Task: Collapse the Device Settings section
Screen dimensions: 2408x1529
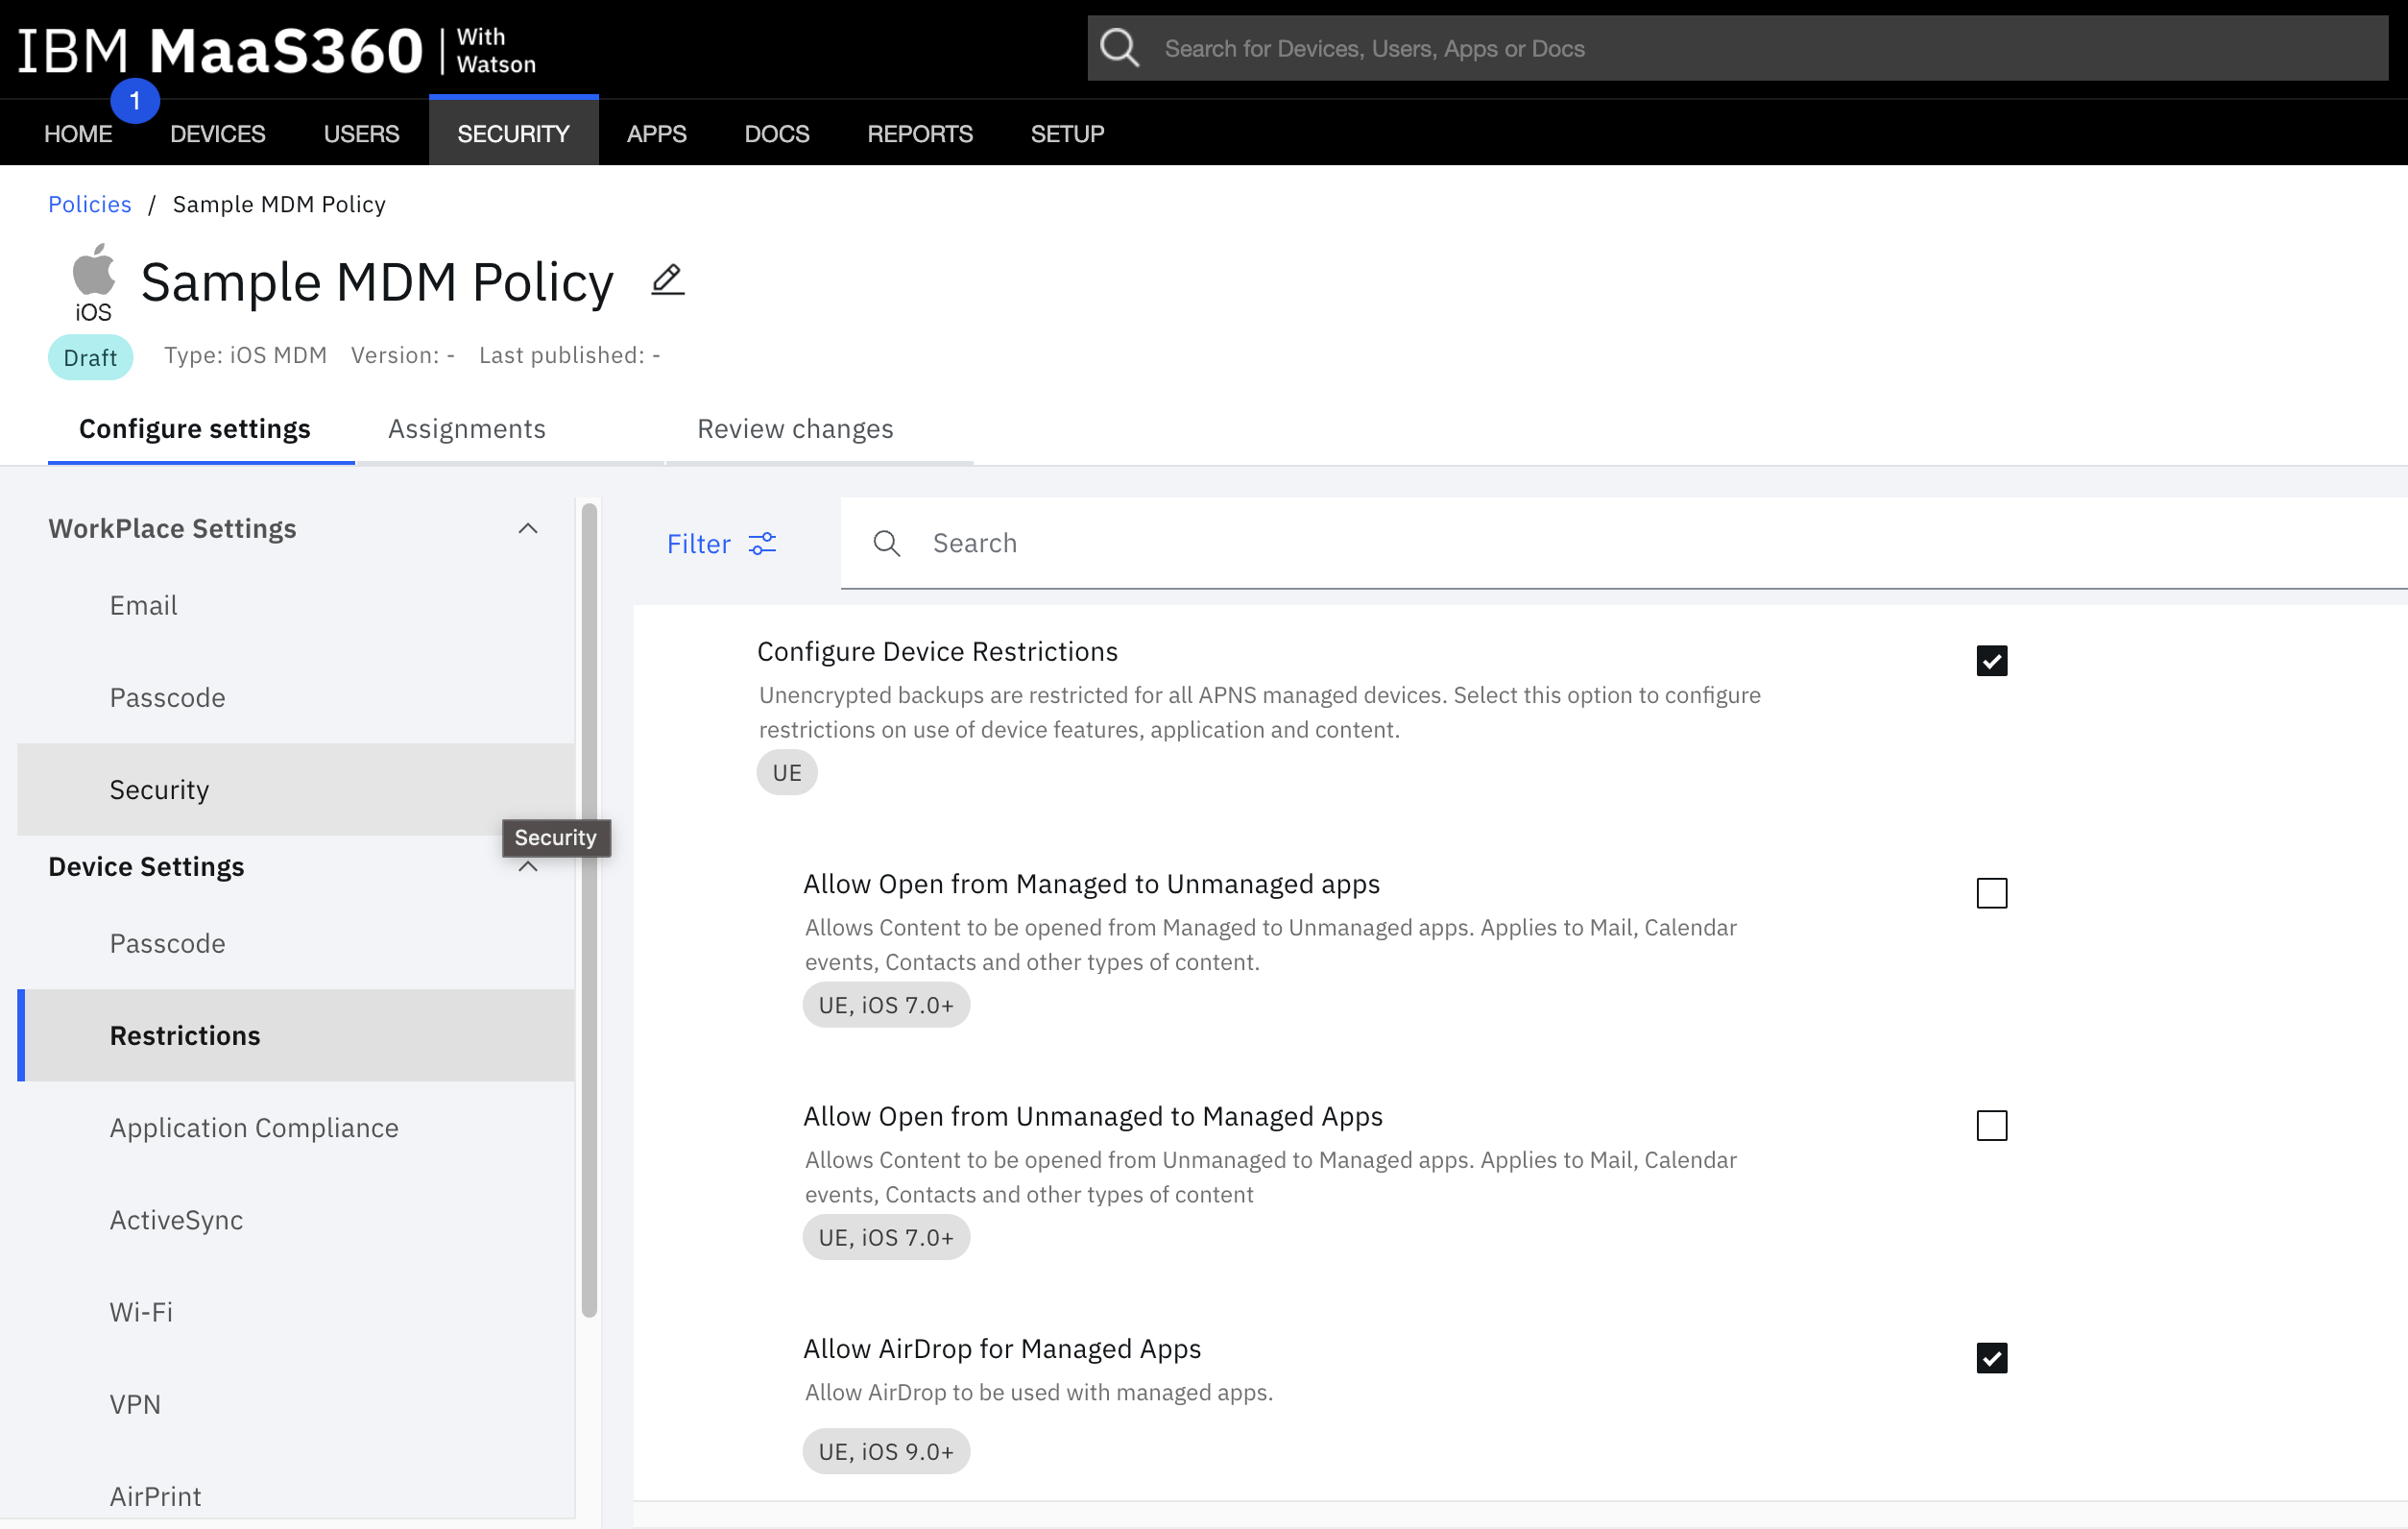Action: [528, 867]
